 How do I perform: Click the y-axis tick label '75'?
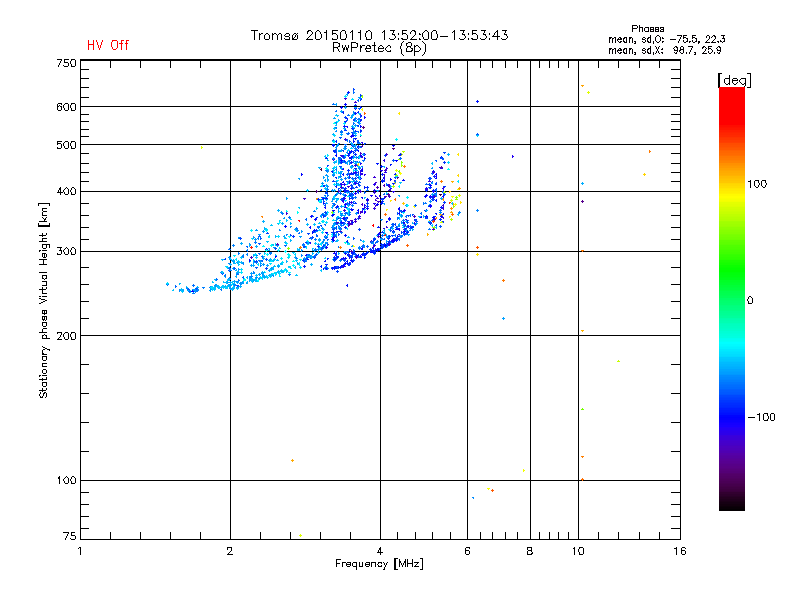(70, 536)
